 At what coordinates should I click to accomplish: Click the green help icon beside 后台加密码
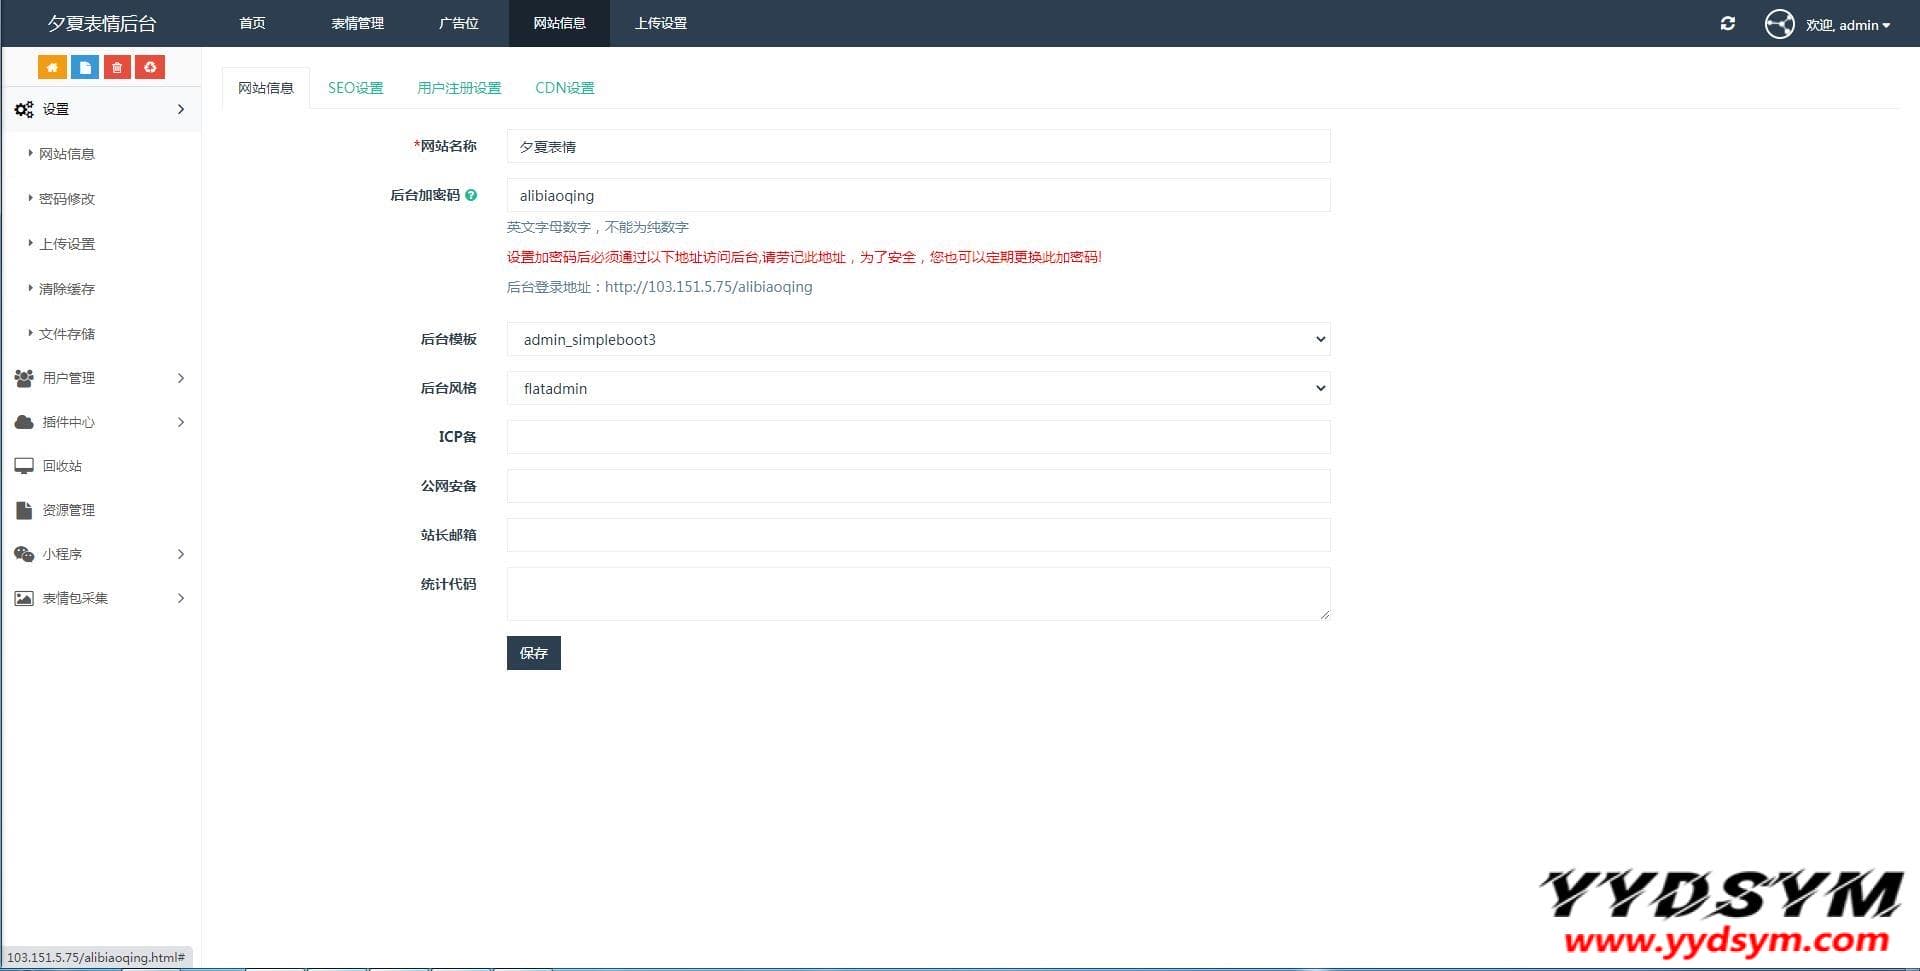click(471, 195)
